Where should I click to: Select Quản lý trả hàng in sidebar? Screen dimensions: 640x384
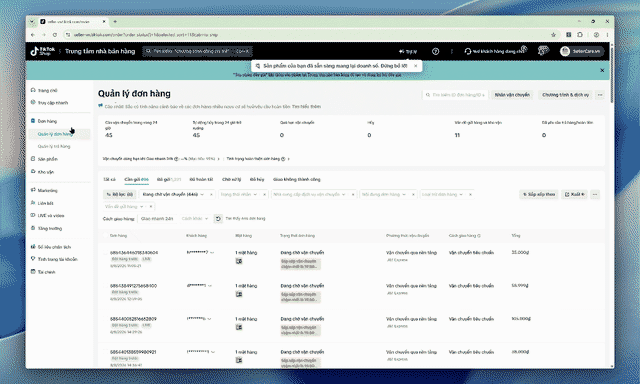point(54,146)
